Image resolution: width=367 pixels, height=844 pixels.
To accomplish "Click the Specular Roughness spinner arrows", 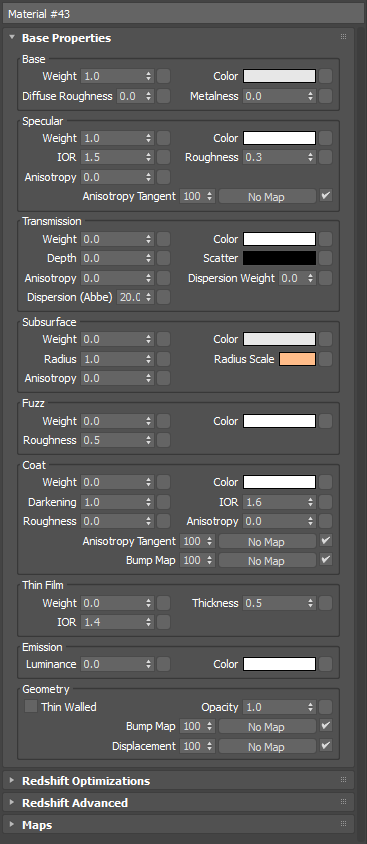I will [310, 157].
